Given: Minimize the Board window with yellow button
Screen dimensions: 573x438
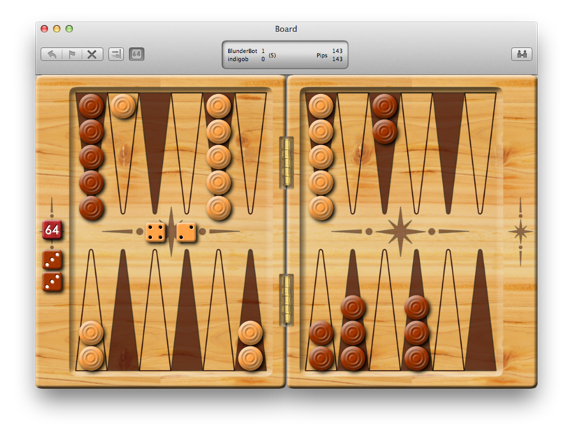Looking at the screenshot, I should coord(57,29).
